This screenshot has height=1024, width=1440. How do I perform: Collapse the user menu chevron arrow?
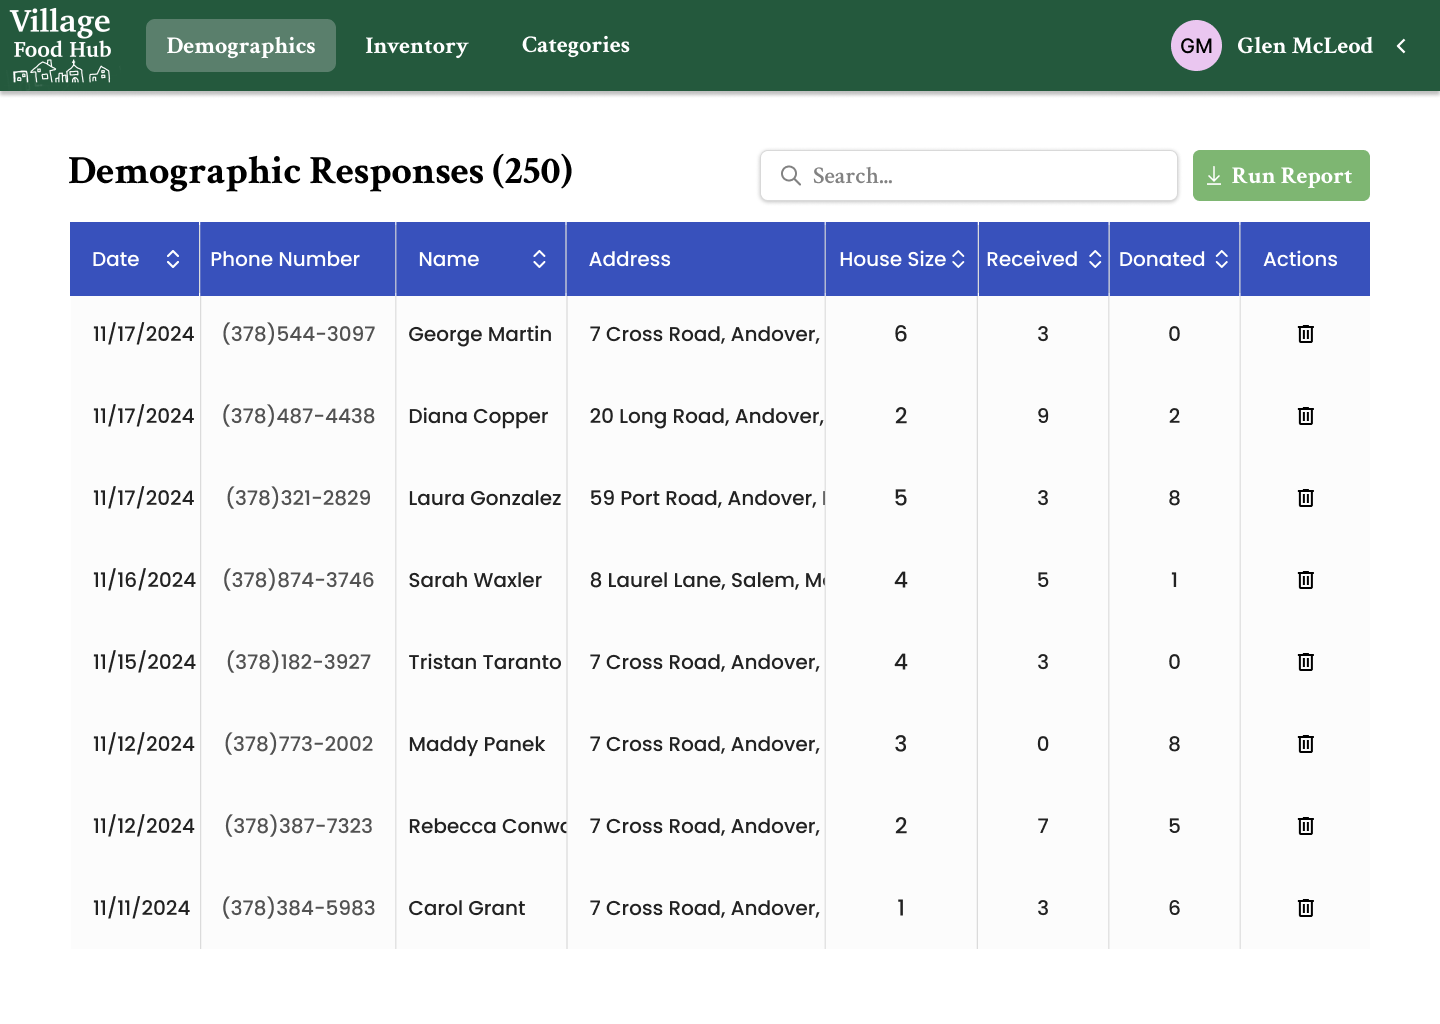pos(1401,46)
